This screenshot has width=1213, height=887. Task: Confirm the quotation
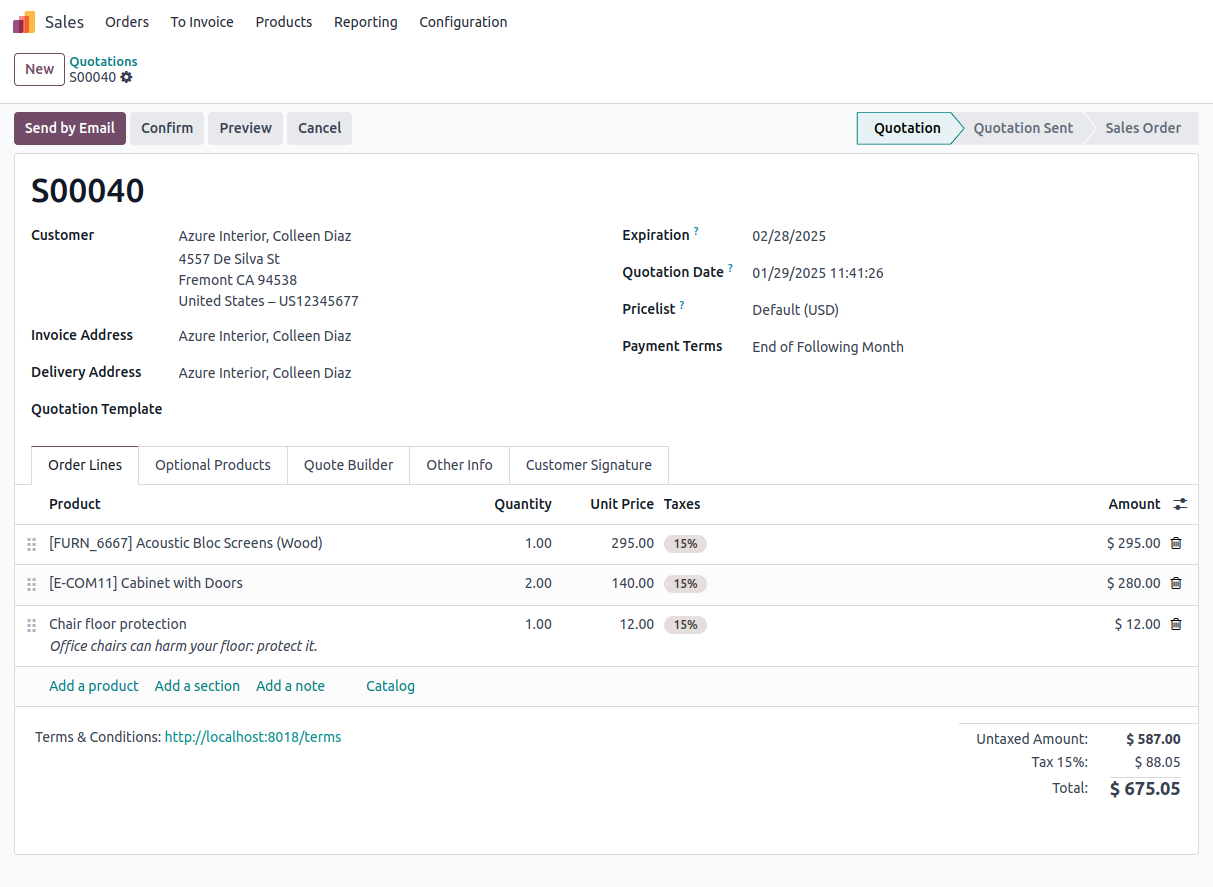pyautogui.click(x=167, y=128)
